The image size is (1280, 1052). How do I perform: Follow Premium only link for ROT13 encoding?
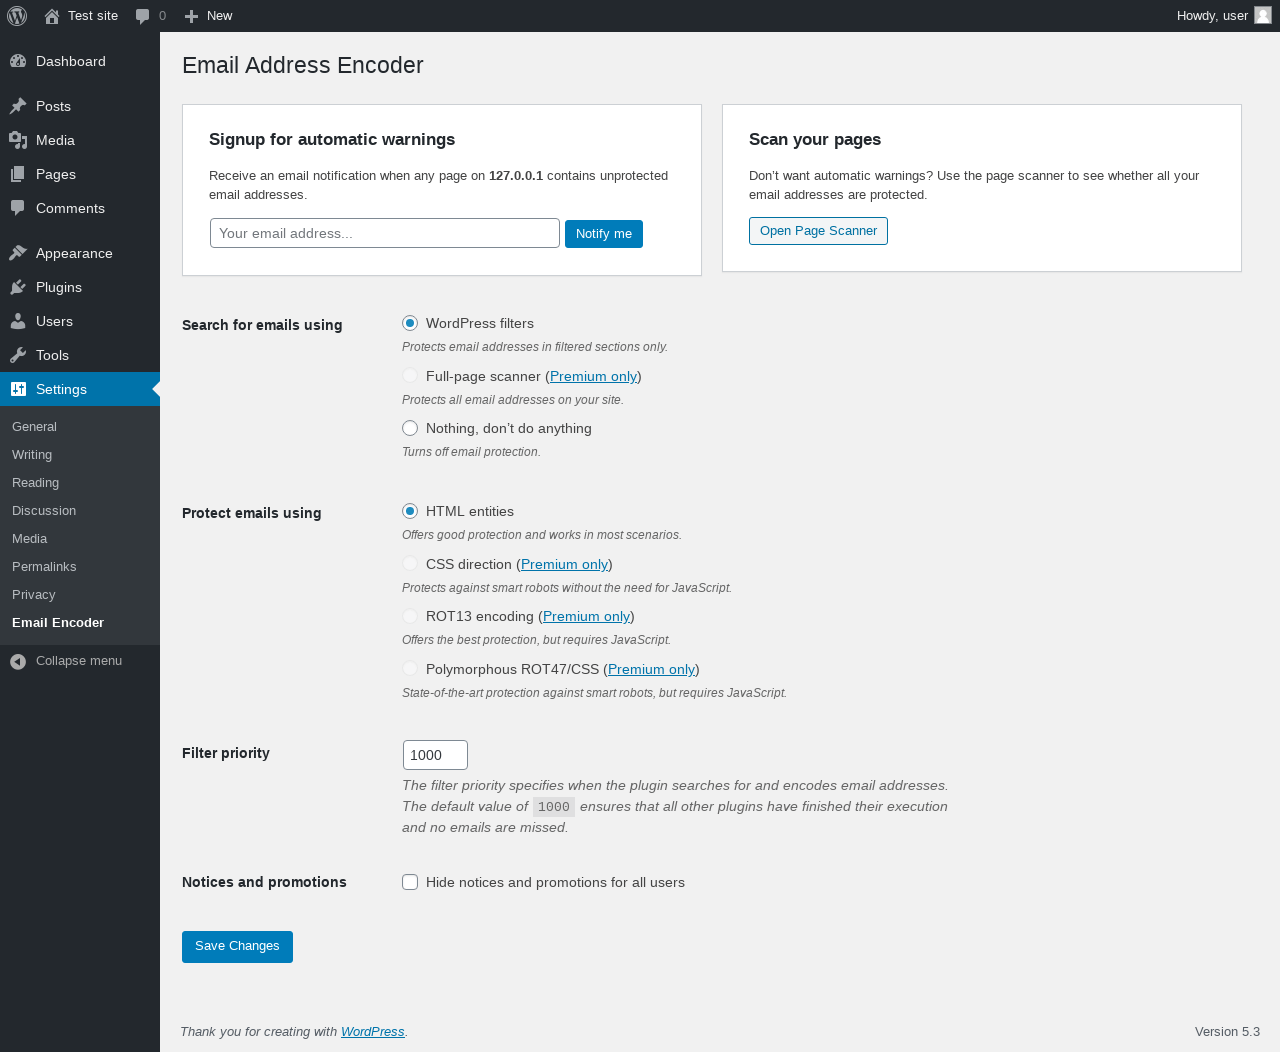click(x=586, y=616)
